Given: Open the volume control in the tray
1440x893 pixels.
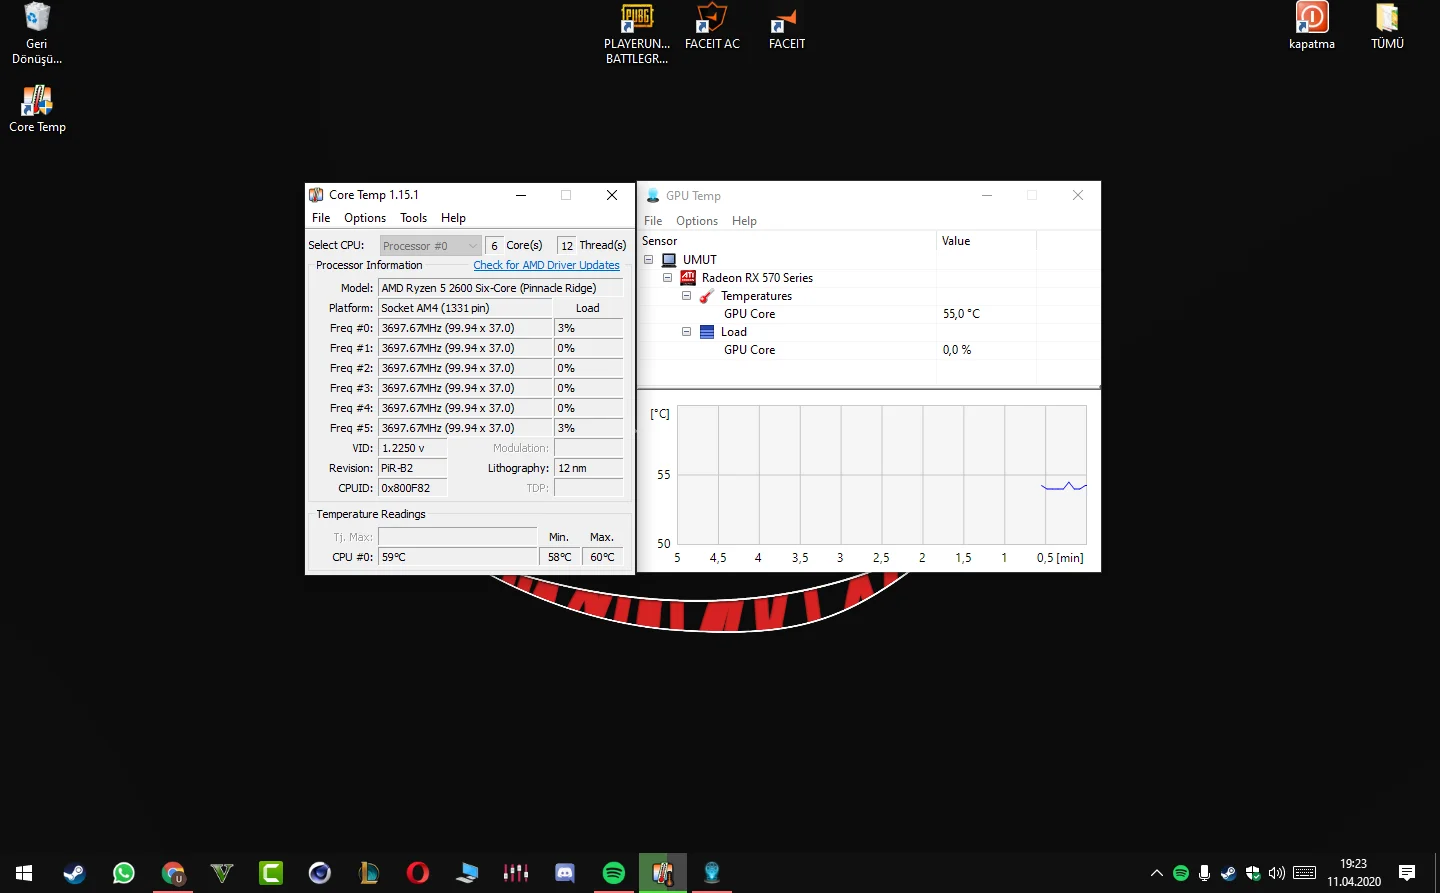Looking at the screenshot, I should [1277, 873].
